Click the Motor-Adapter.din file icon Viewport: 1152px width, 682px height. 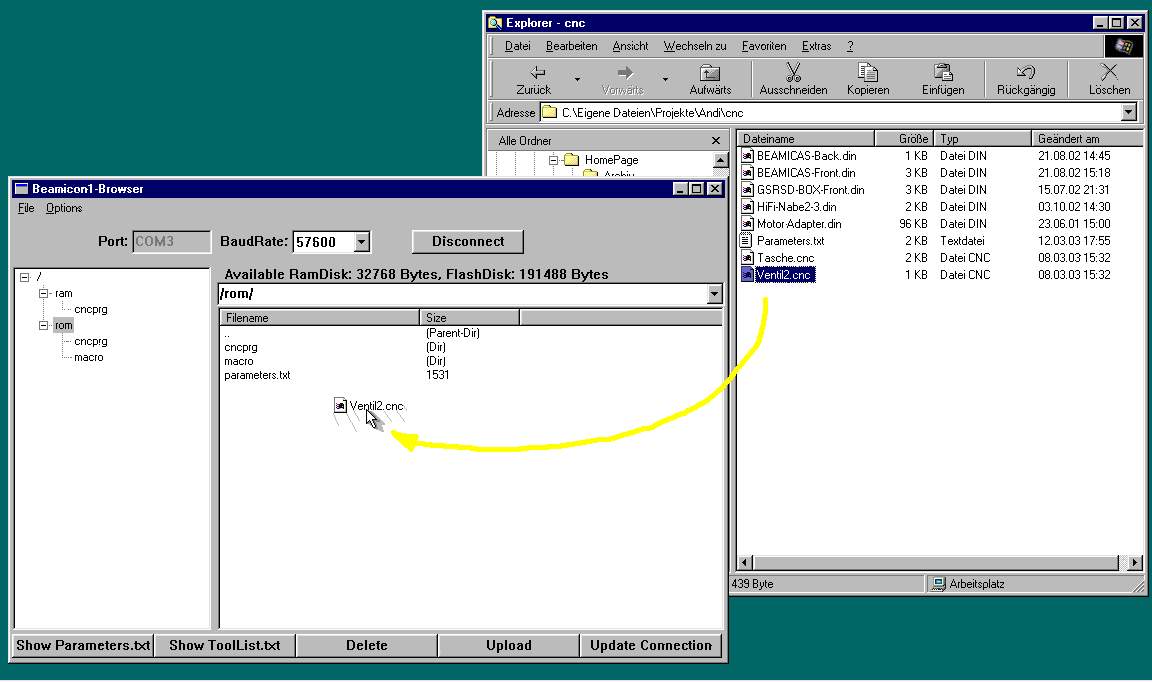(x=747, y=223)
